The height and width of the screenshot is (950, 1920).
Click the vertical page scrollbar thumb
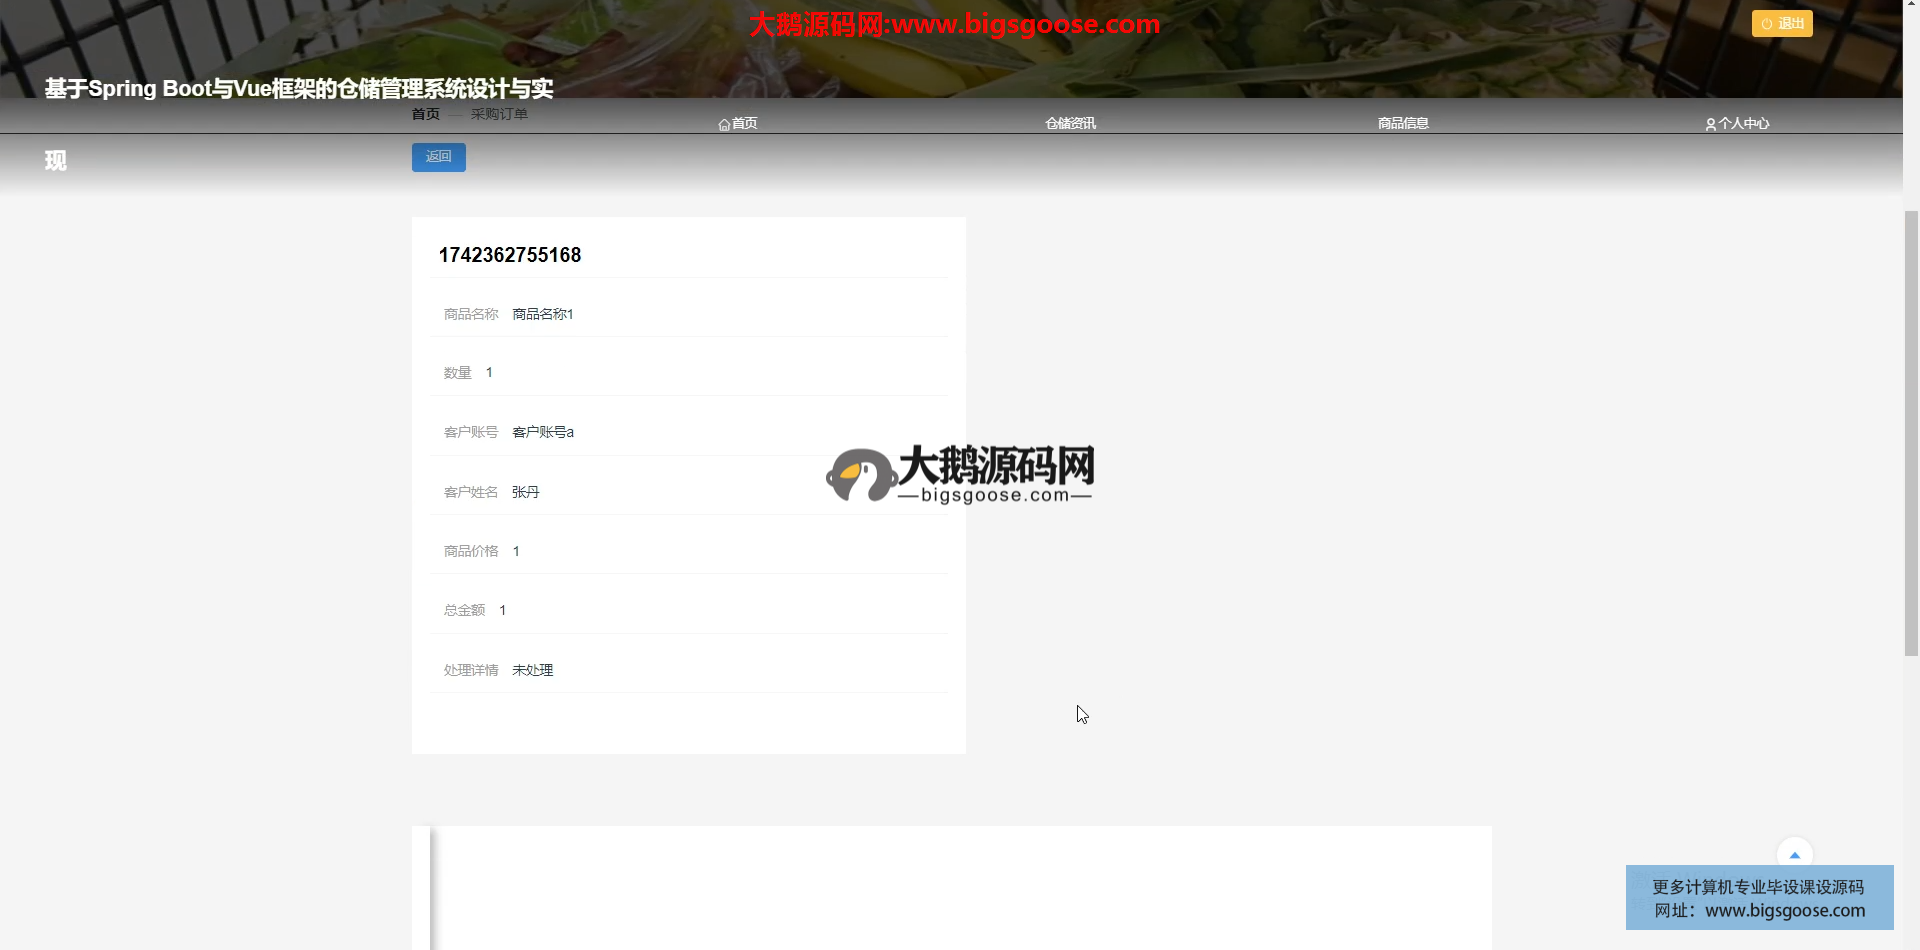(1911, 432)
